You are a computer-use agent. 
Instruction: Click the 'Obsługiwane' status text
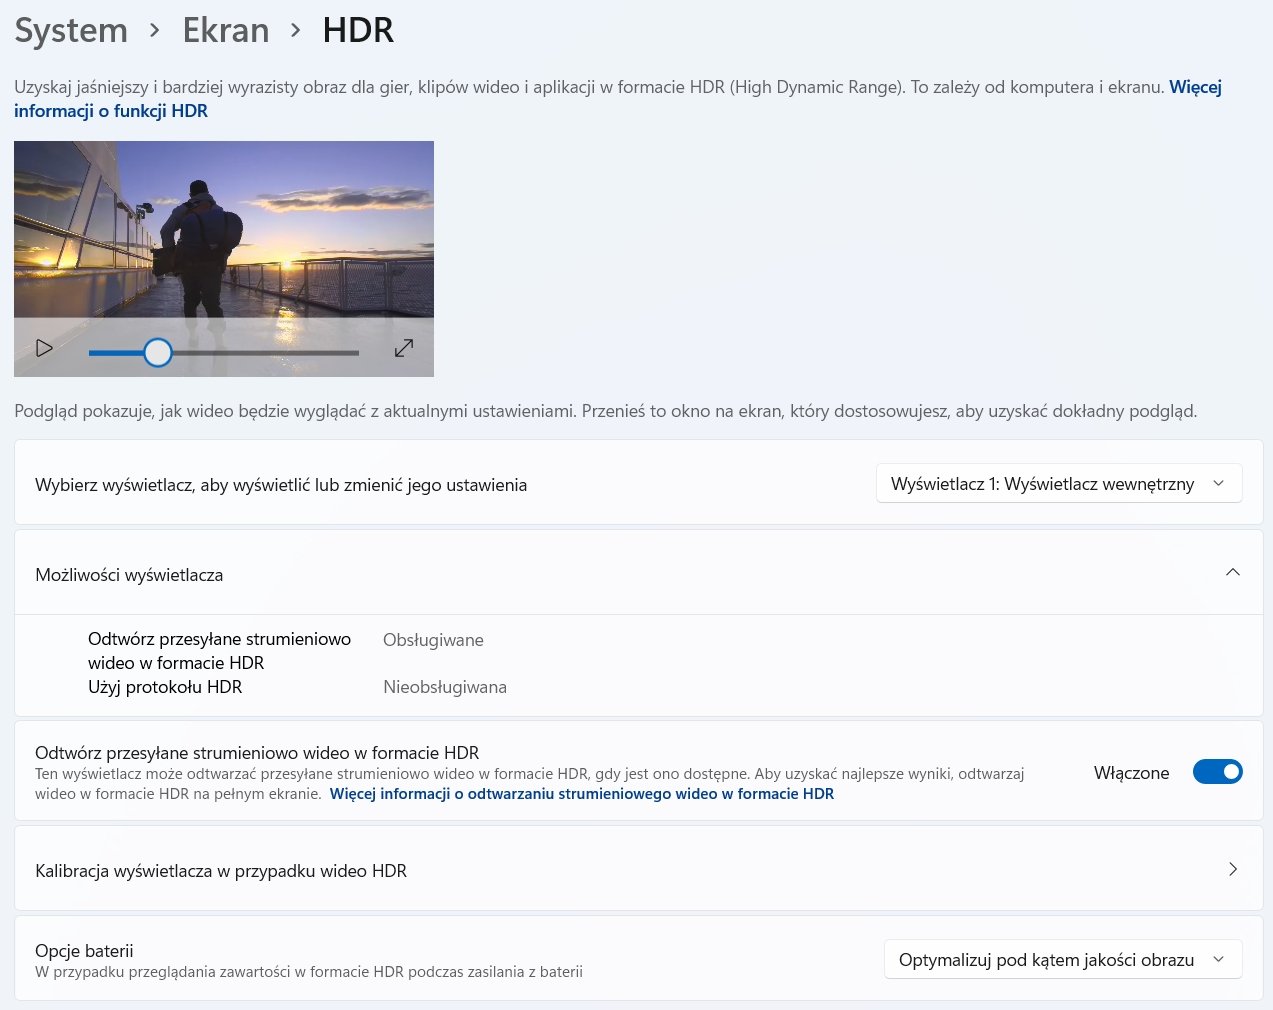[x=433, y=640]
